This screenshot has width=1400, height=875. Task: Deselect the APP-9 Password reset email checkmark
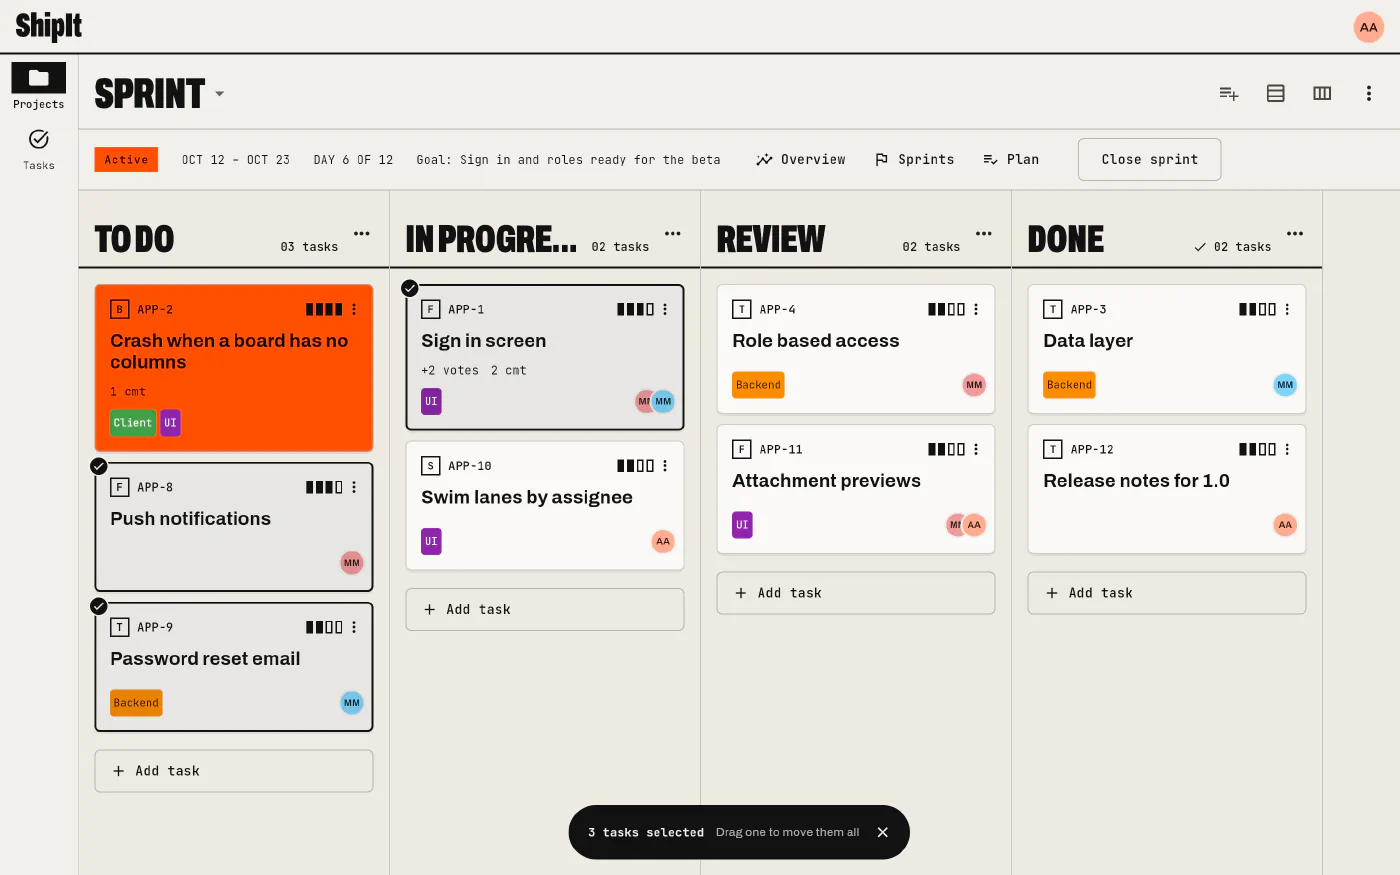pos(99,606)
